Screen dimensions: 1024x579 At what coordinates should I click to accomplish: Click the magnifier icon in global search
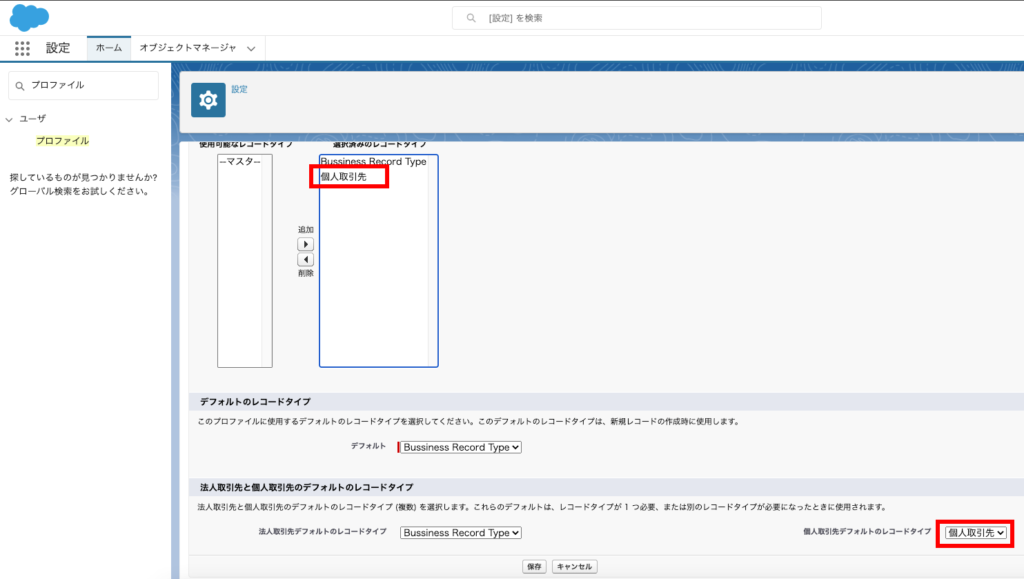pos(471,18)
